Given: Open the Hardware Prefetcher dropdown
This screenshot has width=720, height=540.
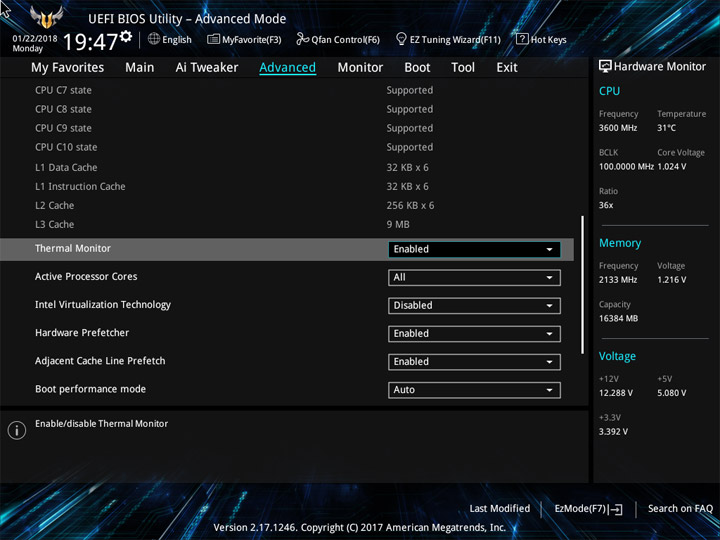Looking at the screenshot, I should [474, 334].
